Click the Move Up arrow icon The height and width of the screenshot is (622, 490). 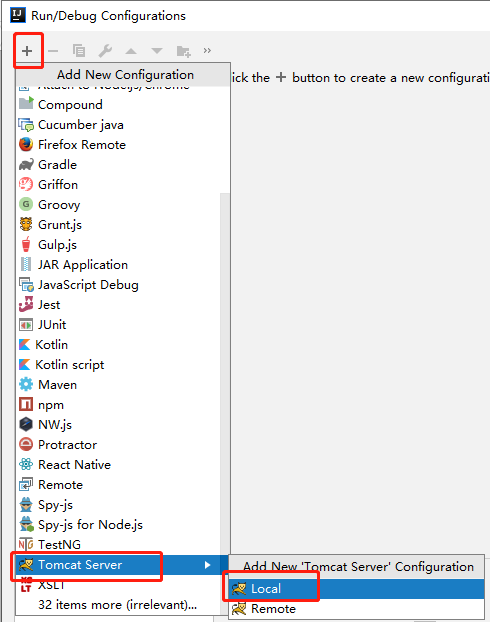tap(131, 51)
